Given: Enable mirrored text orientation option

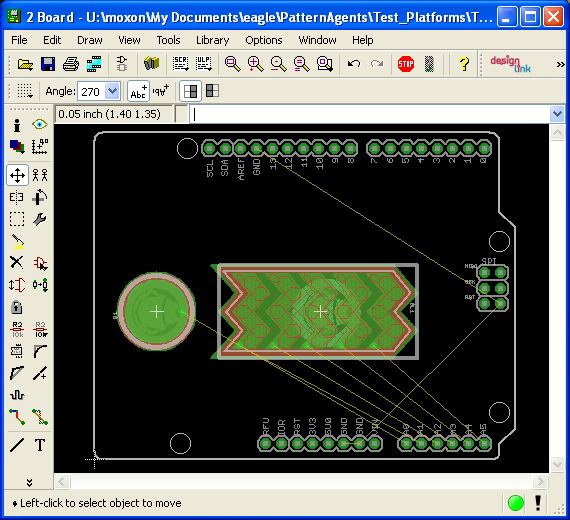Looking at the screenshot, I should tap(161, 91).
